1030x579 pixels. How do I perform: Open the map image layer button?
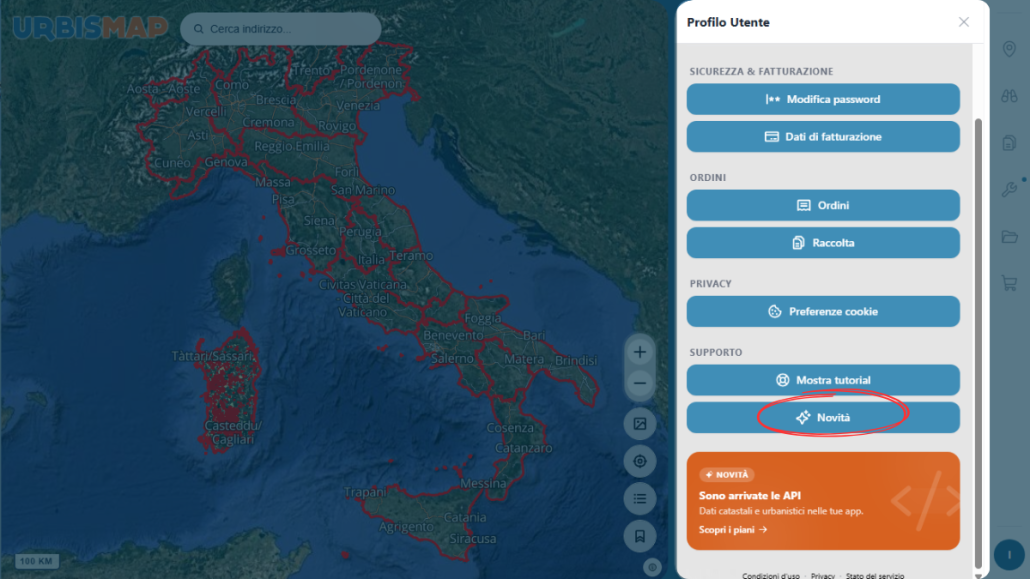(639, 424)
